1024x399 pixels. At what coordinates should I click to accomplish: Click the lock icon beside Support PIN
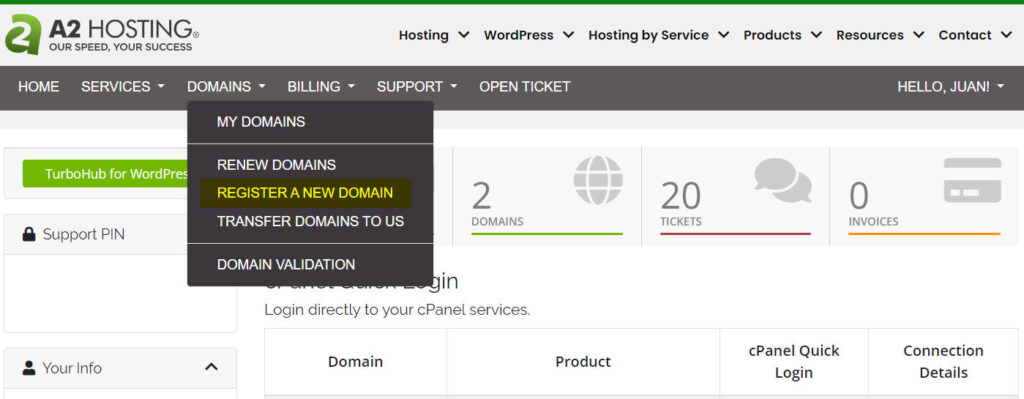click(x=29, y=234)
